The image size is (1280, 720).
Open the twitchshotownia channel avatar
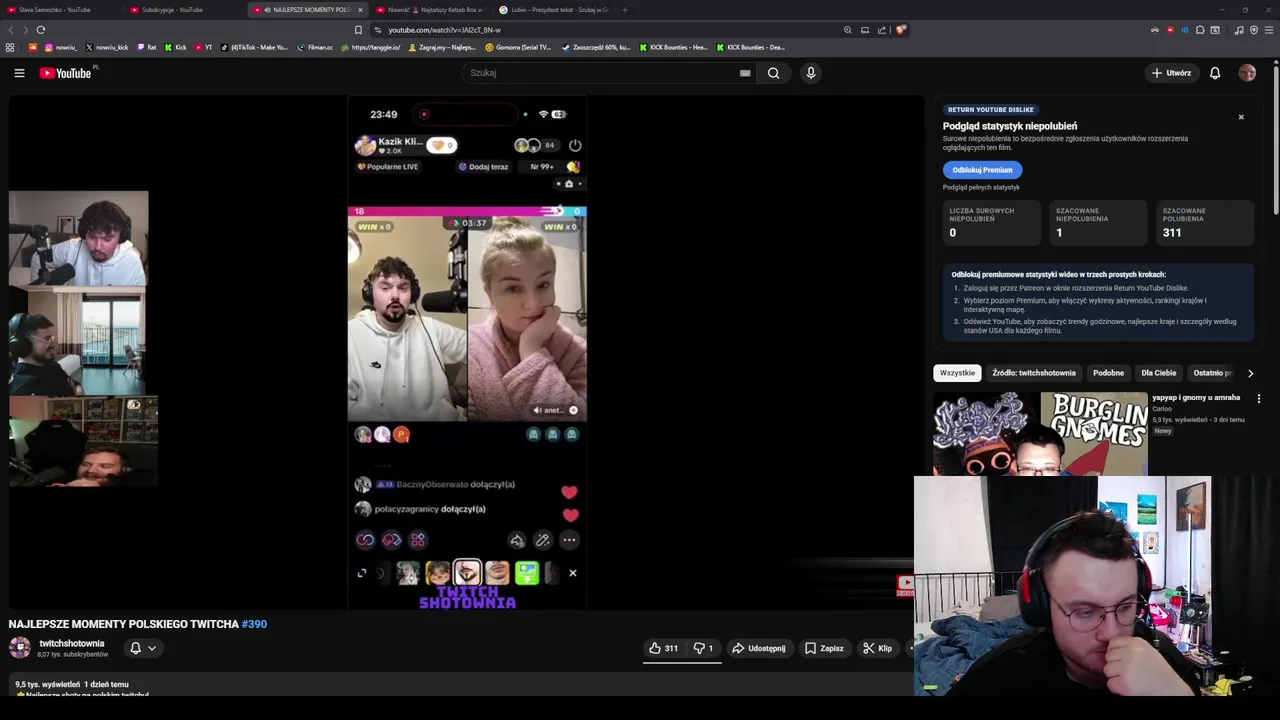tap(20, 648)
